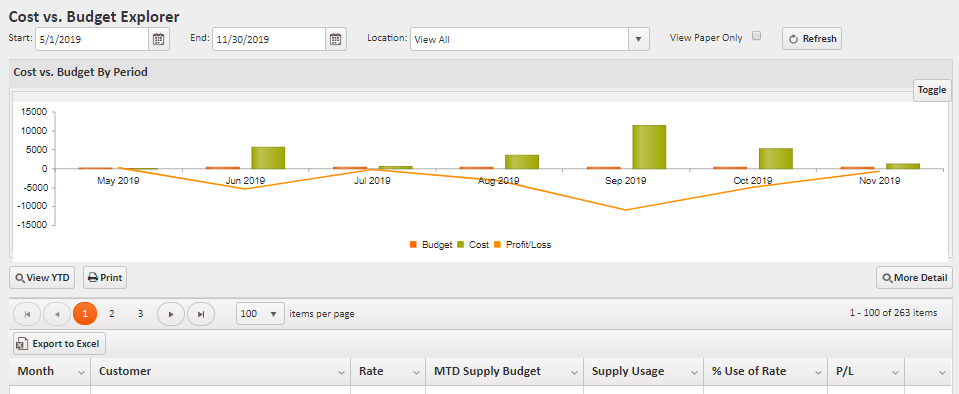The height and width of the screenshot is (394, 959).
Task: Select page 3 in the pager
Action: click(x=140, y=314)
